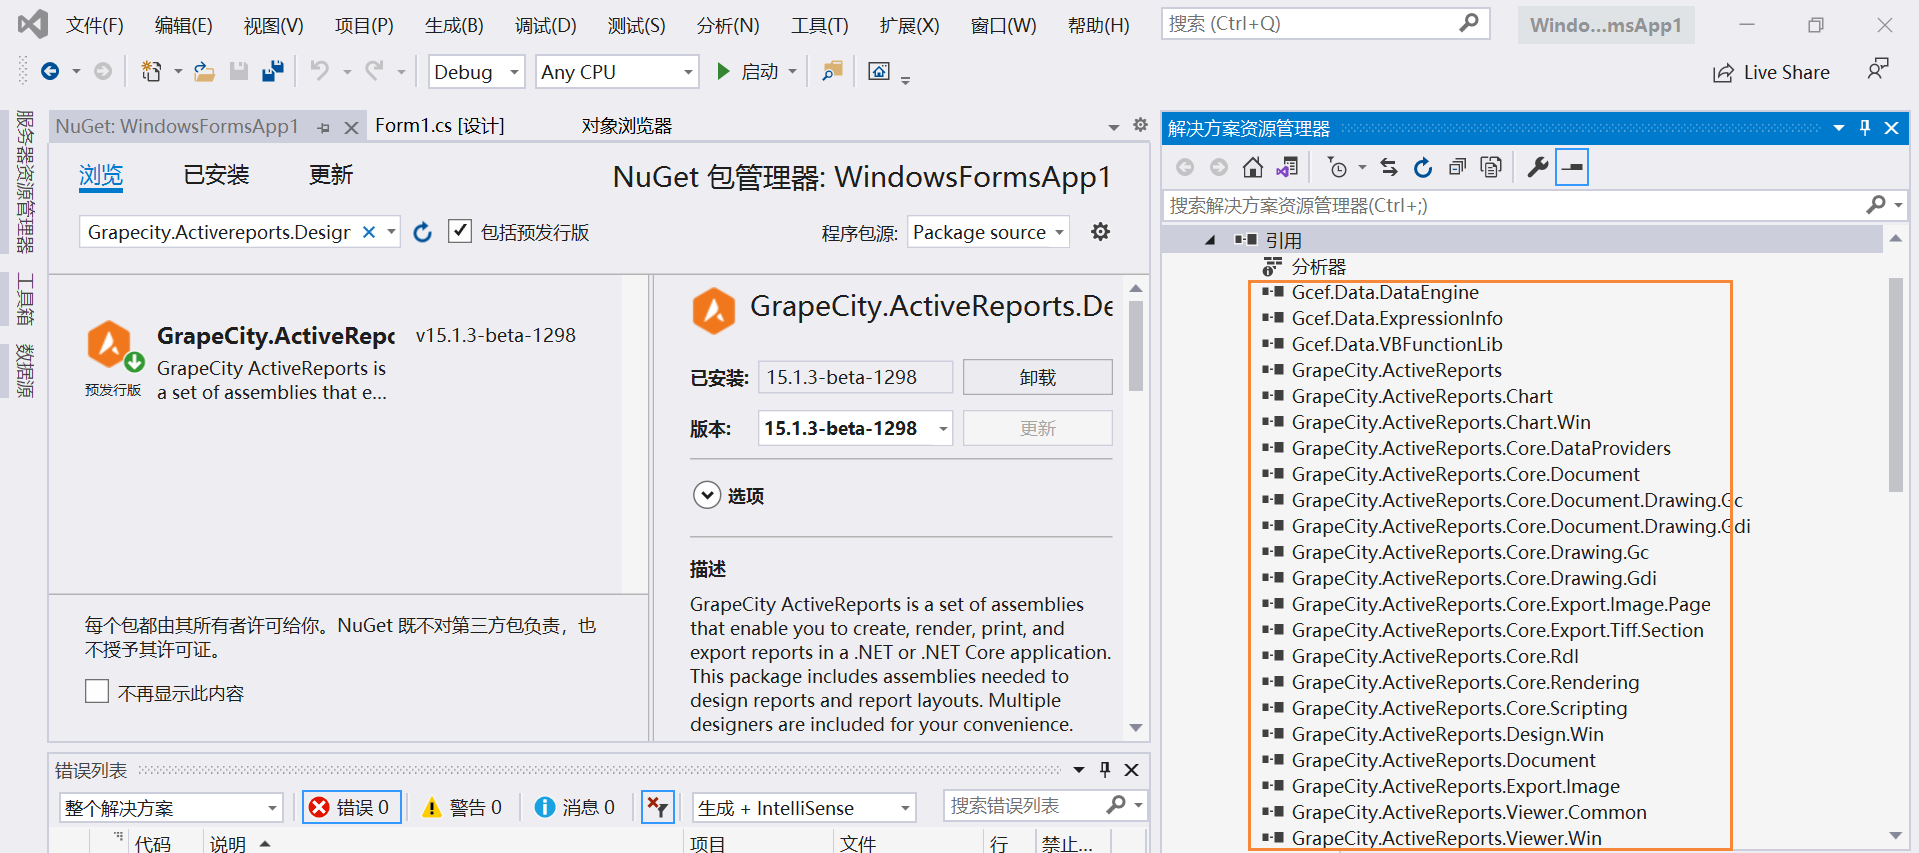This screenshot has height=853, width=1919.
Task: Pin the Solution Explorer panel
Action: pyautogui.click(x=1865, y=128)
